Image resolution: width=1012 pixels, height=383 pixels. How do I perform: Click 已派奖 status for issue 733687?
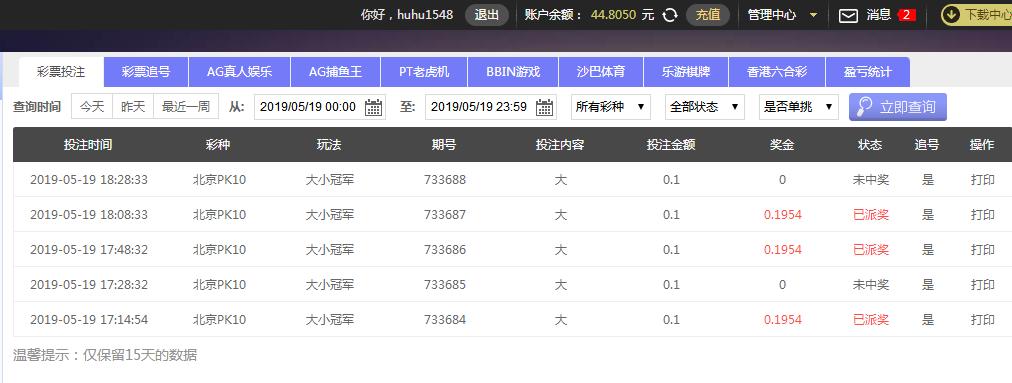click(871, 214)
